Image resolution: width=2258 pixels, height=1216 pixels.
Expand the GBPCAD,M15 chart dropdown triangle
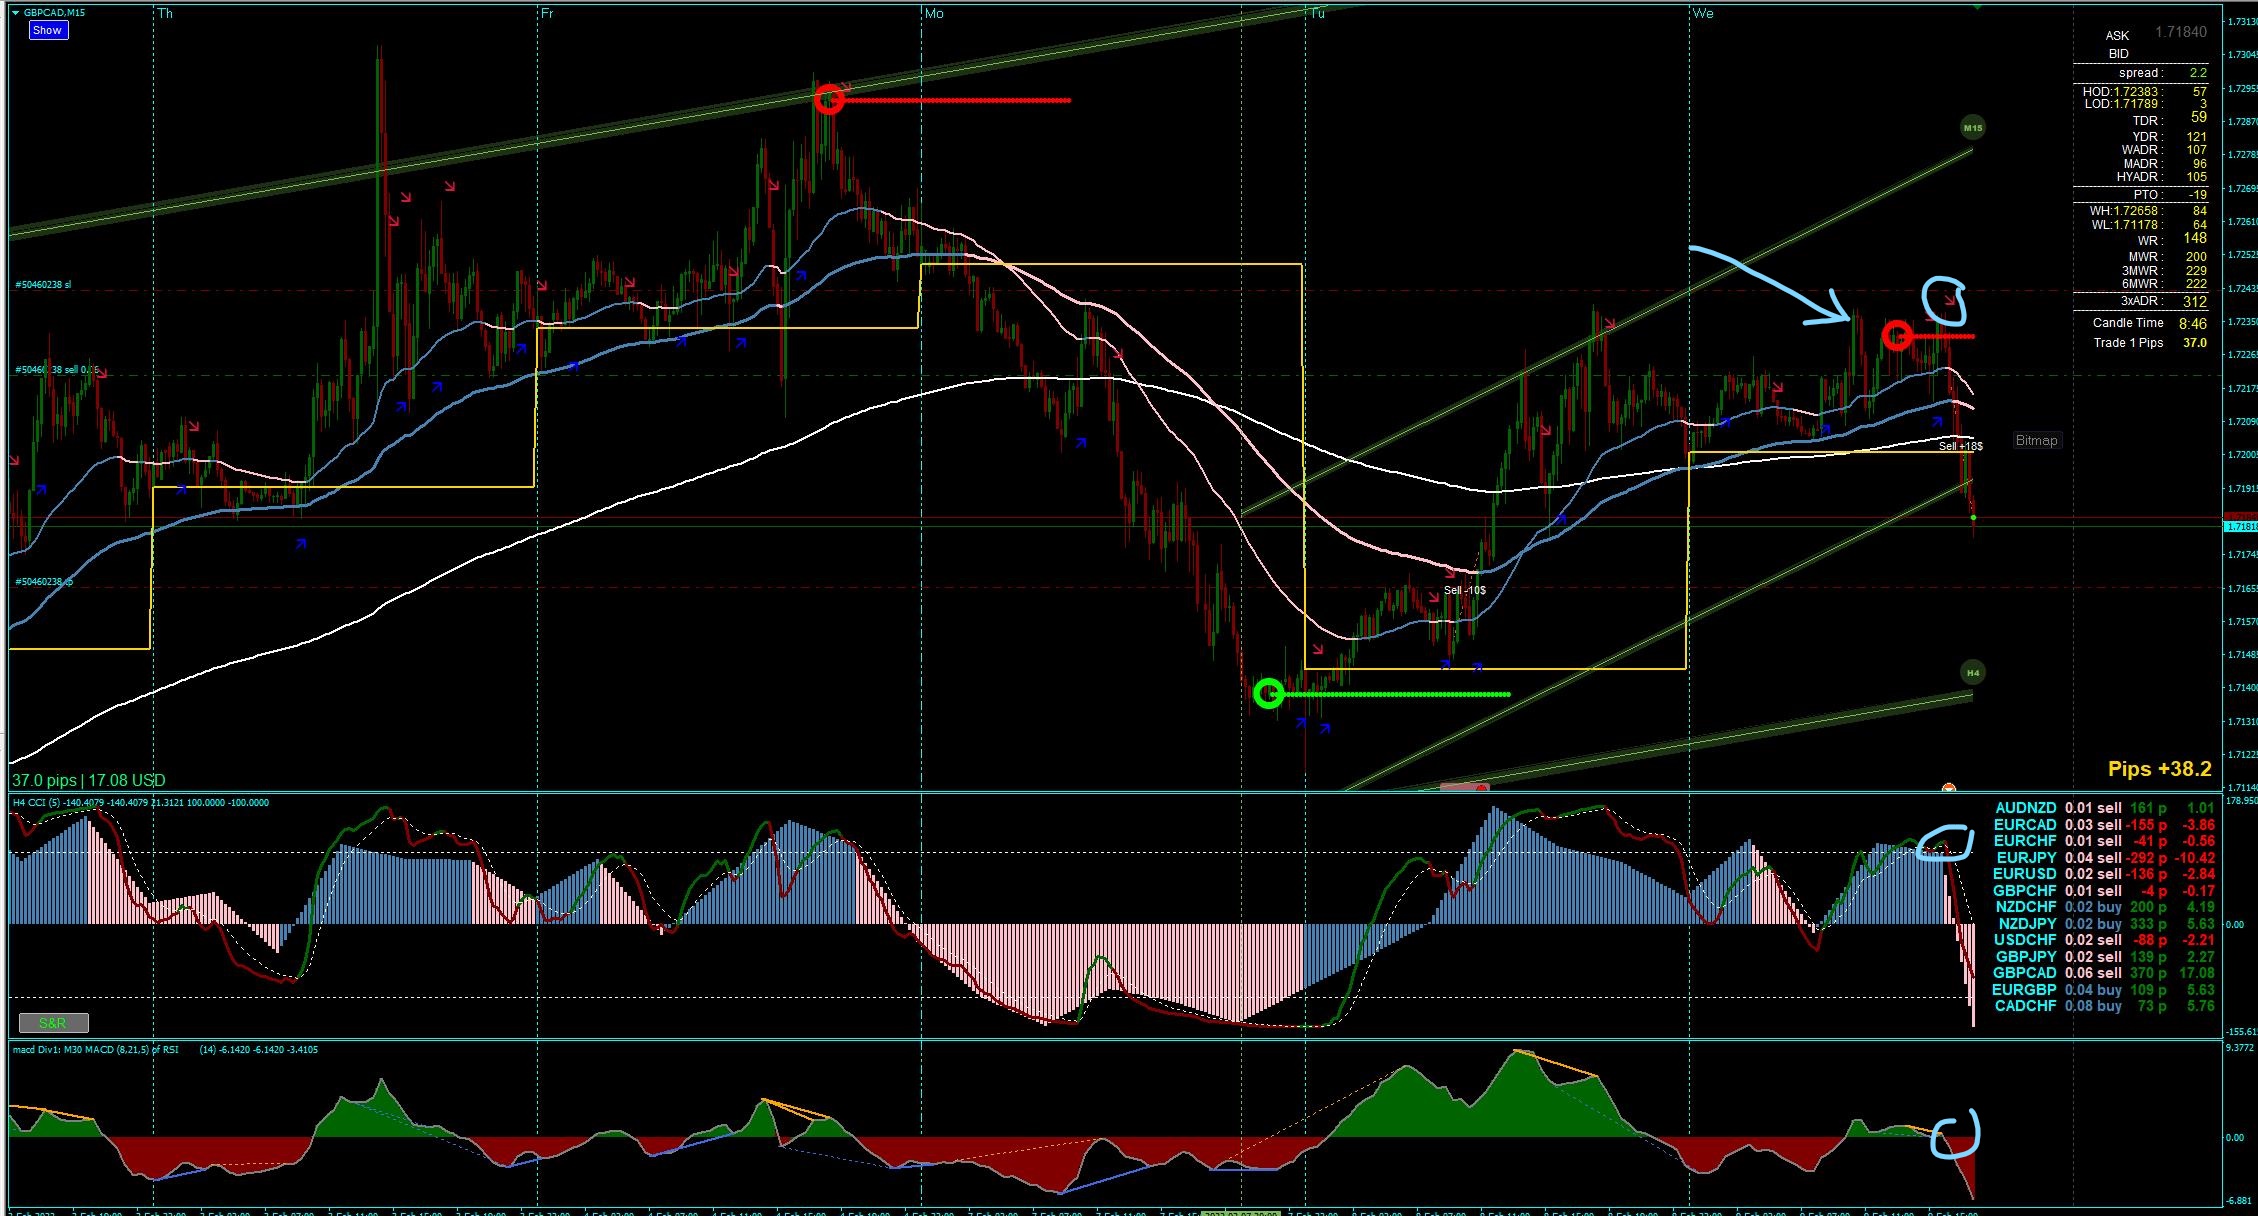coord(15,13)
